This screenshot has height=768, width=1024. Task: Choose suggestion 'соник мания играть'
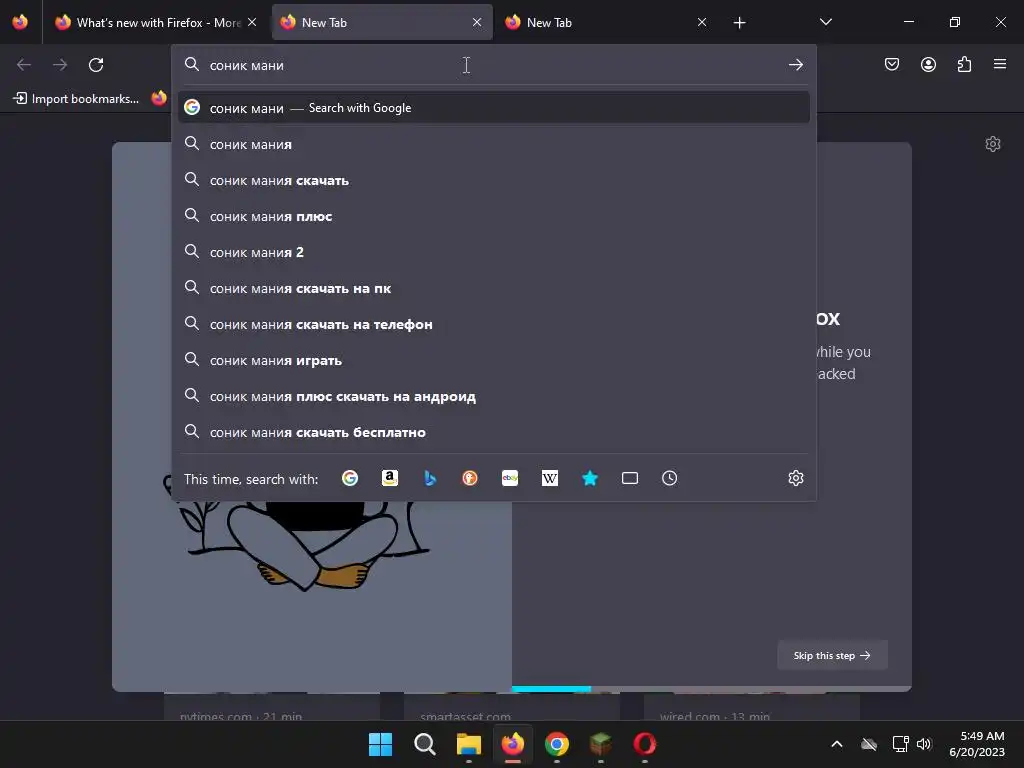point(494,360)
